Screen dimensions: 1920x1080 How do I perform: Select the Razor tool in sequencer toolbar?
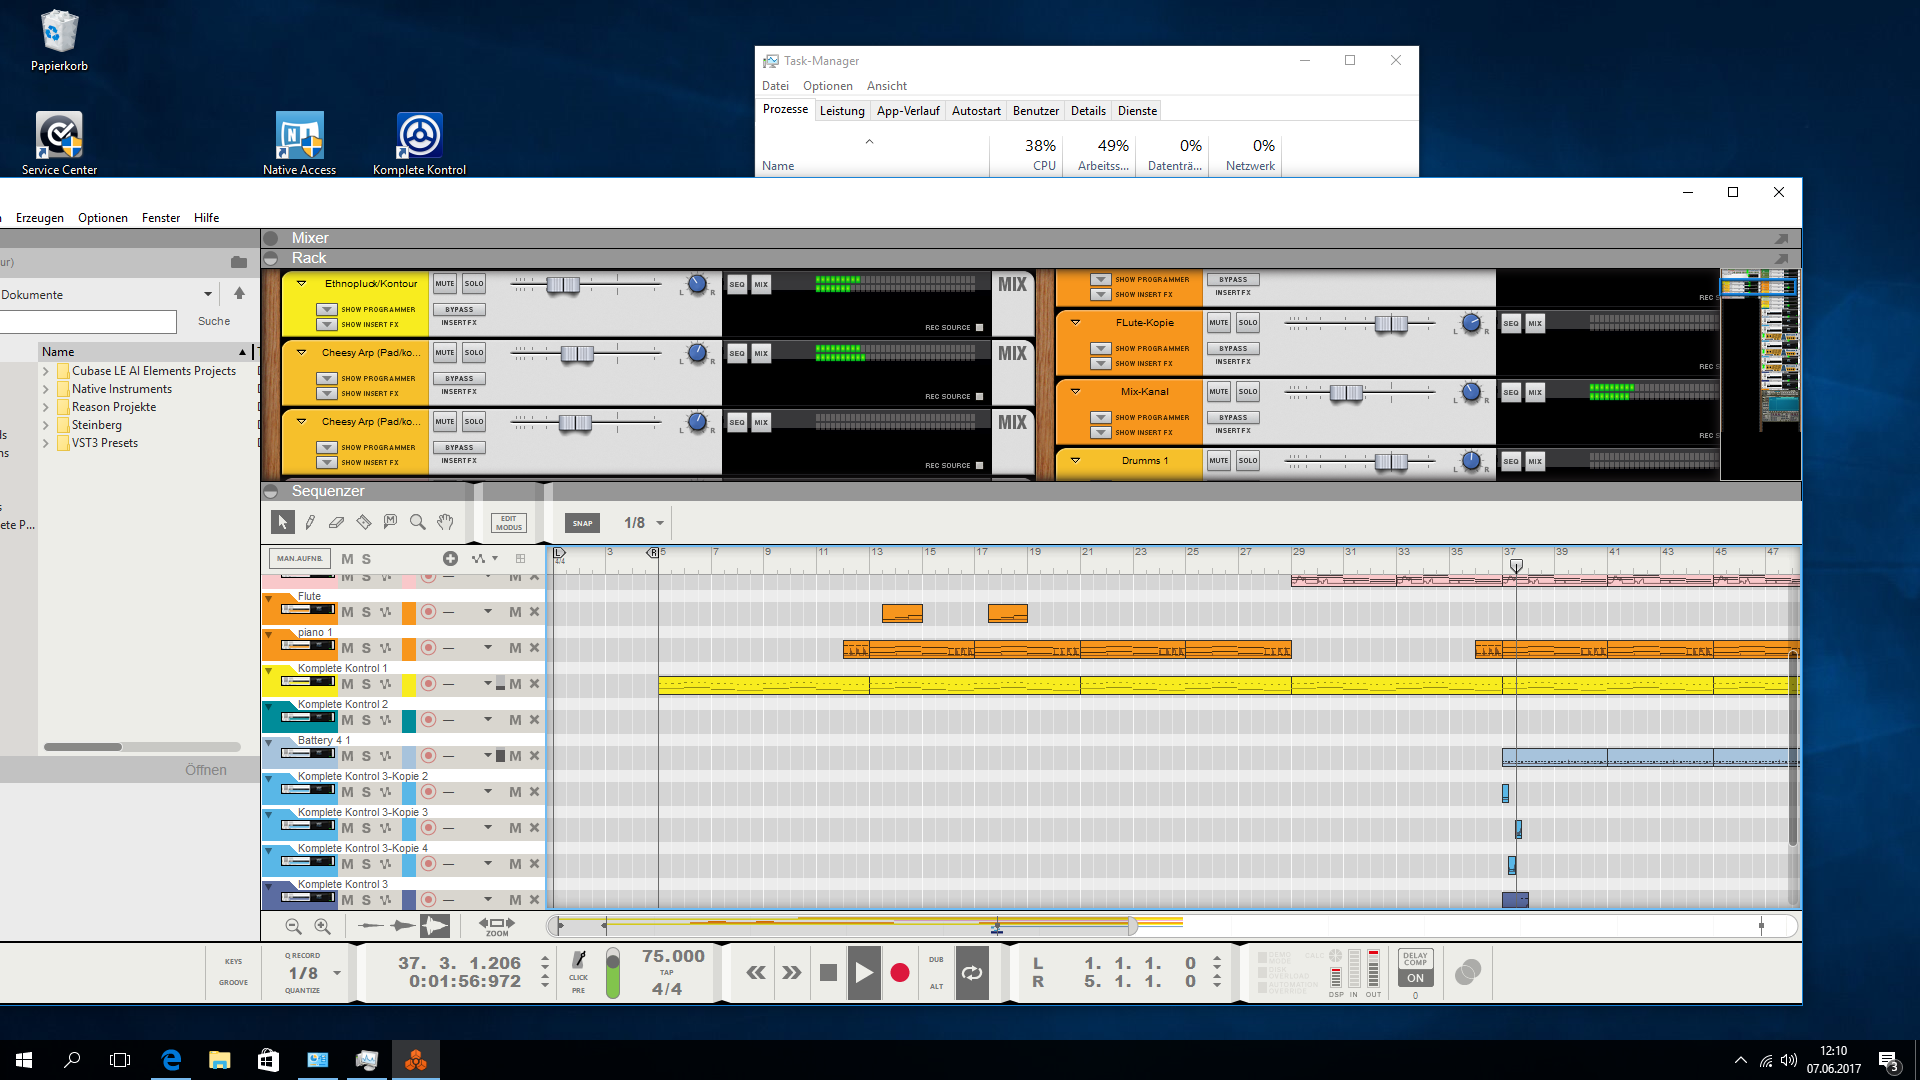(x=364, y=522)
